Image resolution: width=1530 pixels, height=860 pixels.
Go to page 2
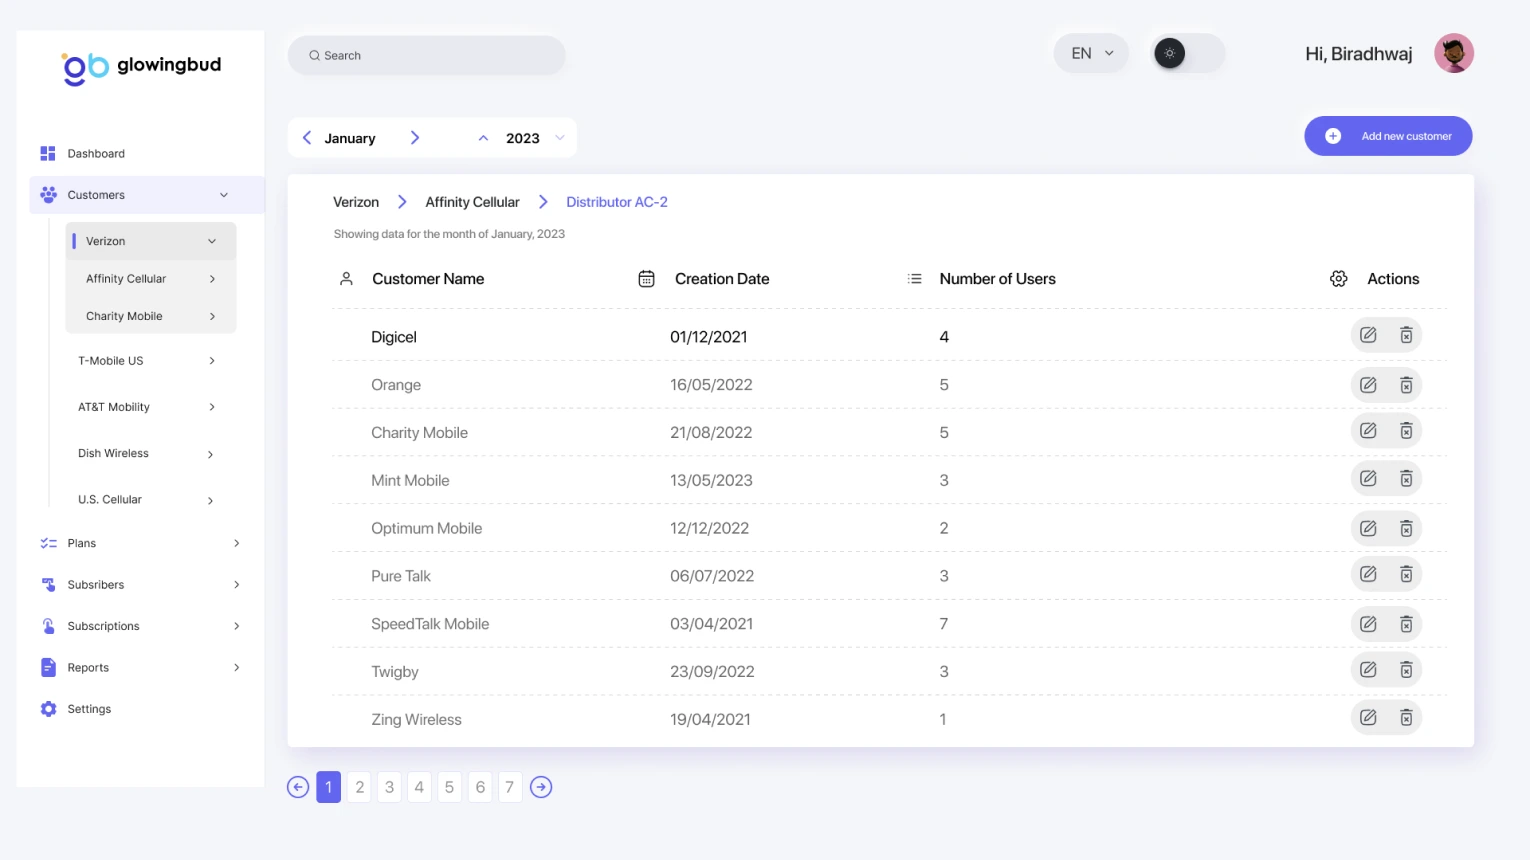click(x=360, y=787)
